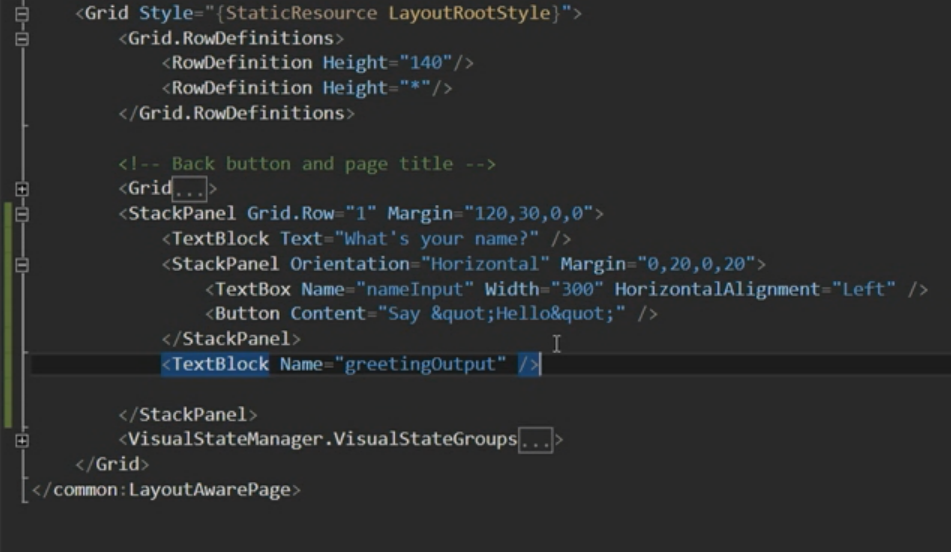Click the "0,20,0,20" margin value
Viewport: 951px width, 552px height.
696,264
